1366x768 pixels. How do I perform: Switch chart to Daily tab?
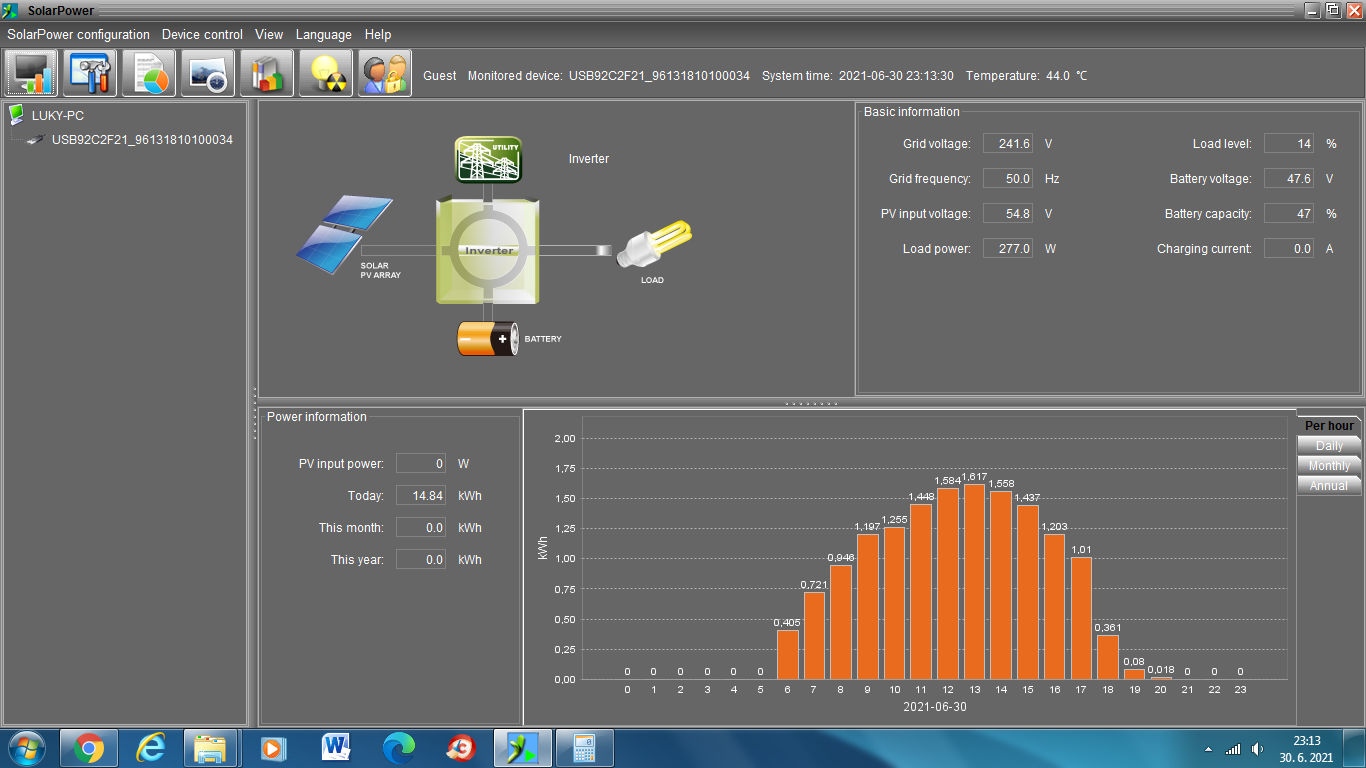point(1329,446)
